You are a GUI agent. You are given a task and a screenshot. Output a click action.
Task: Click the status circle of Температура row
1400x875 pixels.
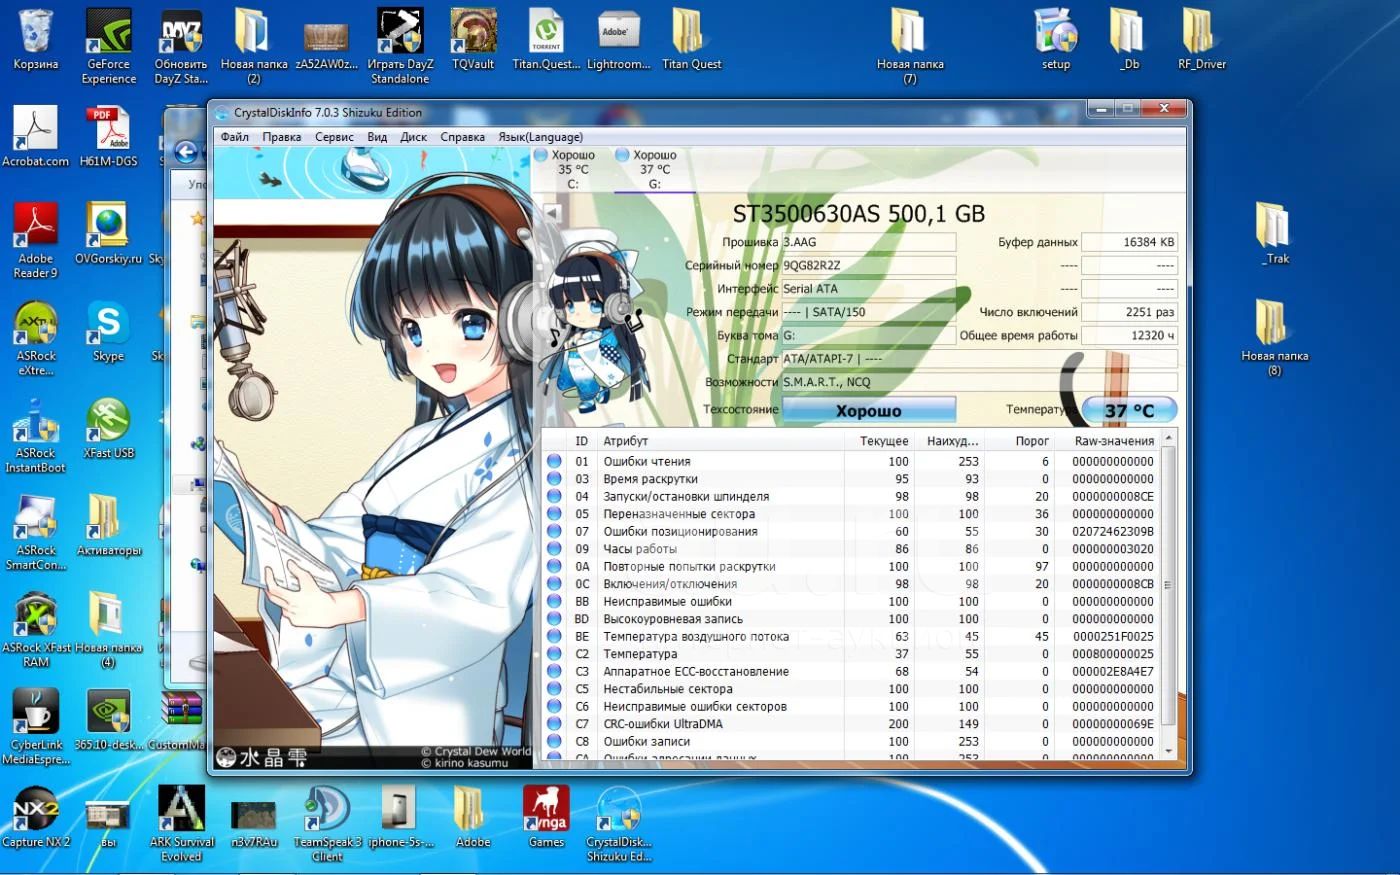pos(554,654)
